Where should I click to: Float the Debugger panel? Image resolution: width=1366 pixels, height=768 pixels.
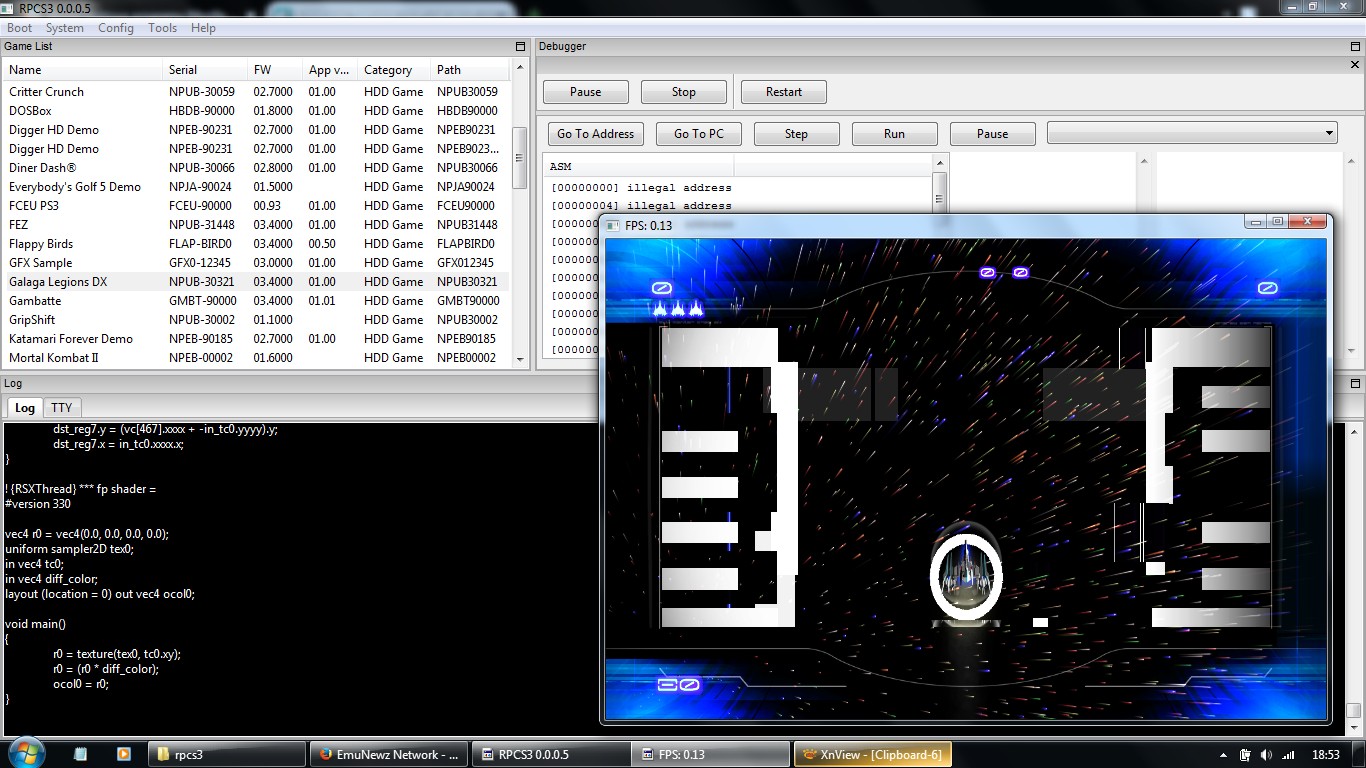click(1356, 47)
